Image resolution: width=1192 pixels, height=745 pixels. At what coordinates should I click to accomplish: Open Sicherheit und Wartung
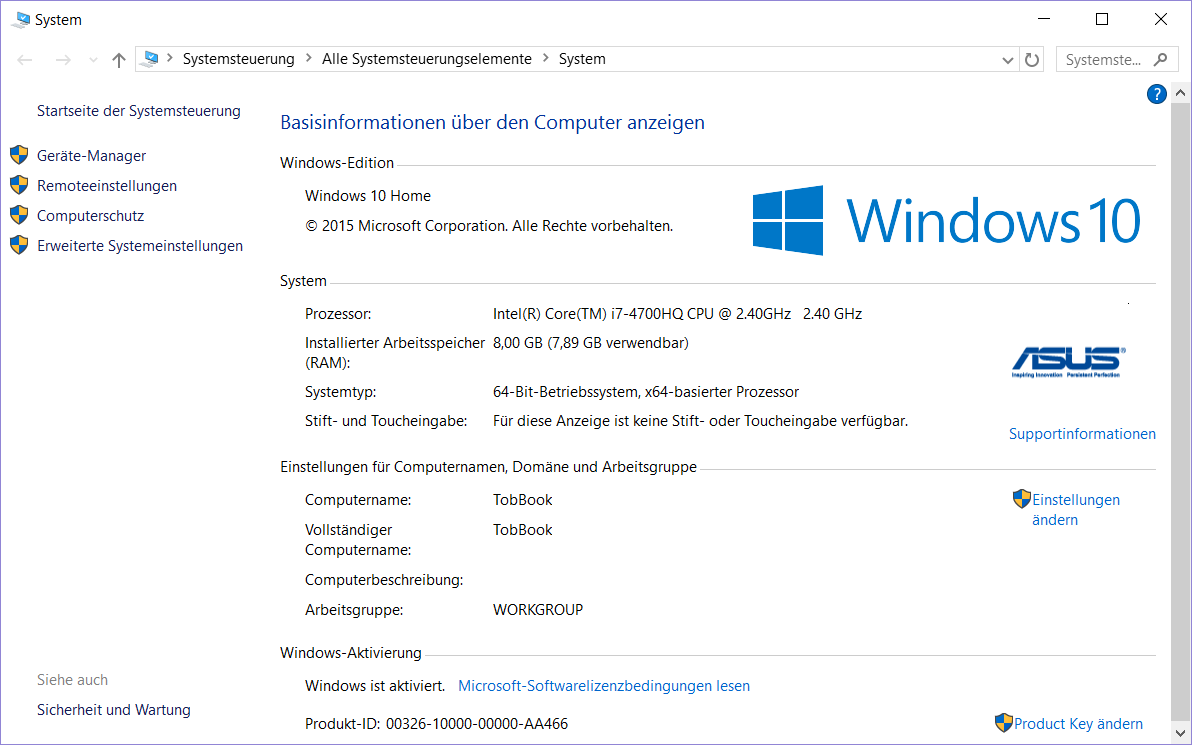tap(113, 710)
